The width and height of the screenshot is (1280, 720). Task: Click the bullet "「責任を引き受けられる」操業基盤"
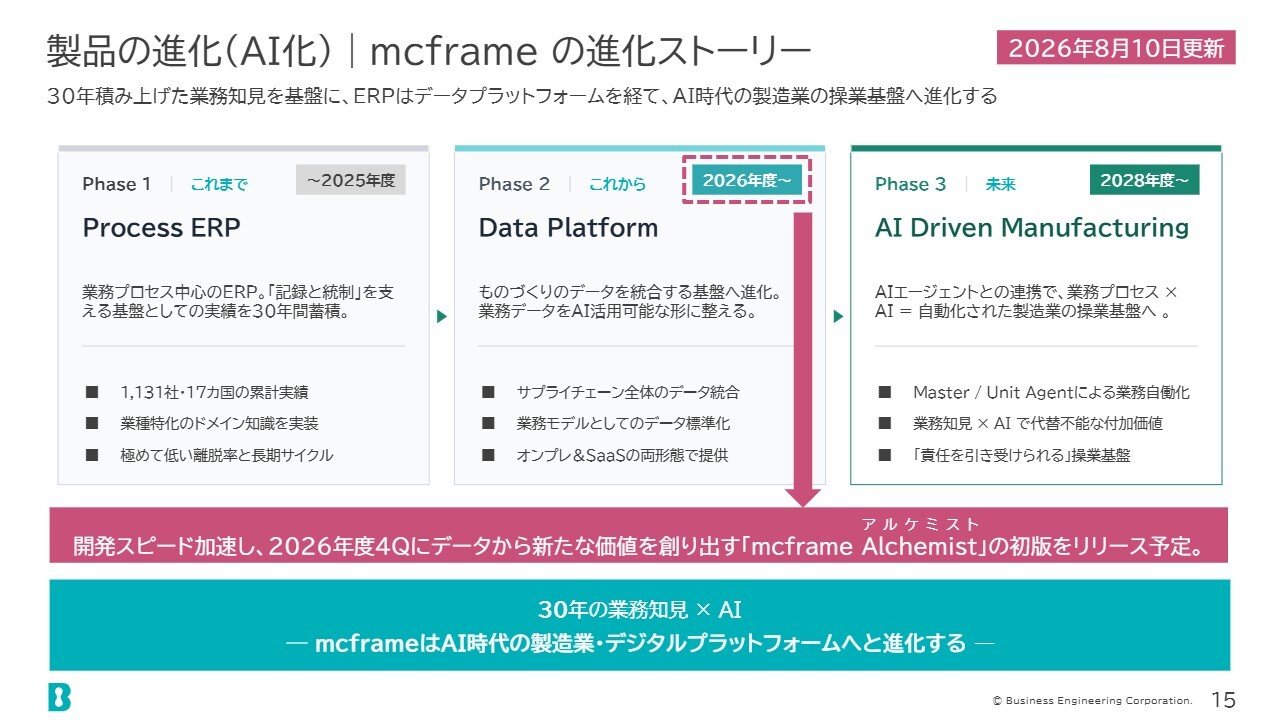click(x=1021, y=455)
